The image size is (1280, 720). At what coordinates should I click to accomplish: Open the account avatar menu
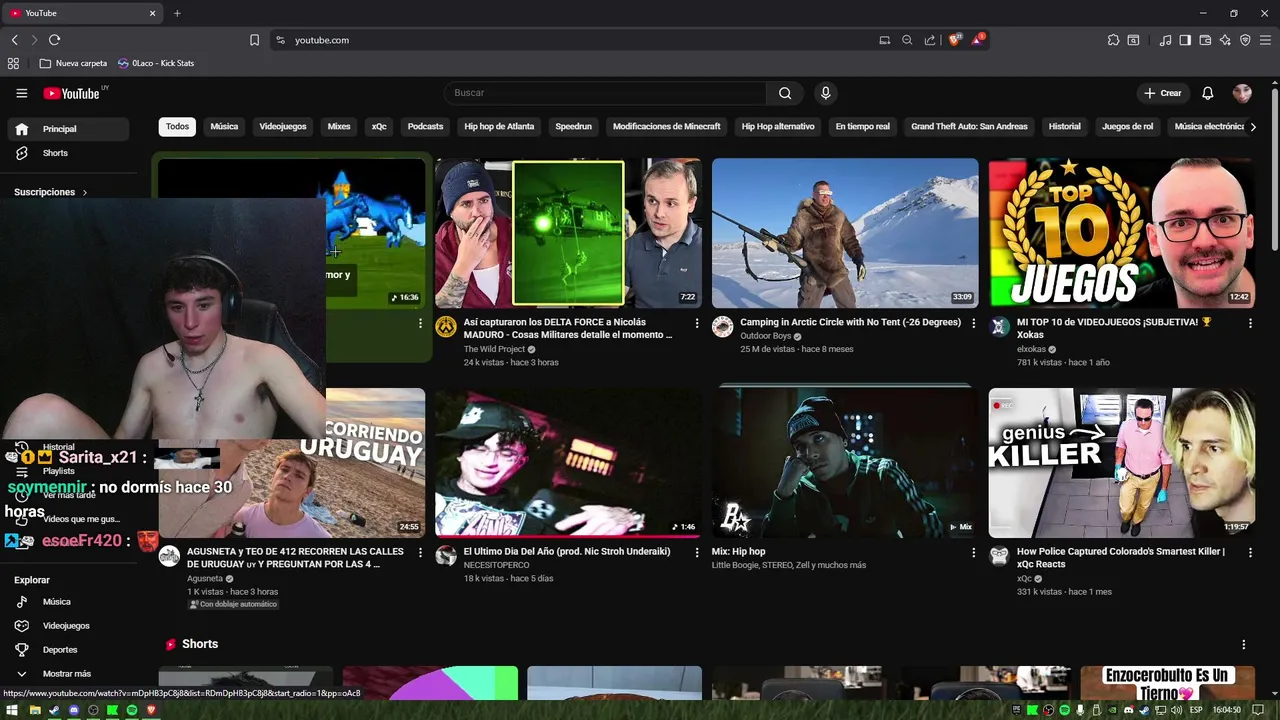(x=1242, y=93)
